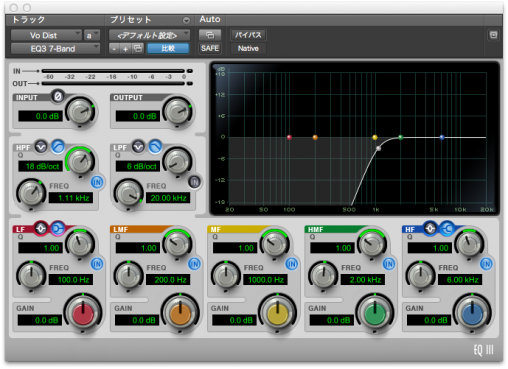This screenshot has width=508, height=369.
Task: Click the LF frequency field 100.0 Hz
Action: tap(71, 280)
